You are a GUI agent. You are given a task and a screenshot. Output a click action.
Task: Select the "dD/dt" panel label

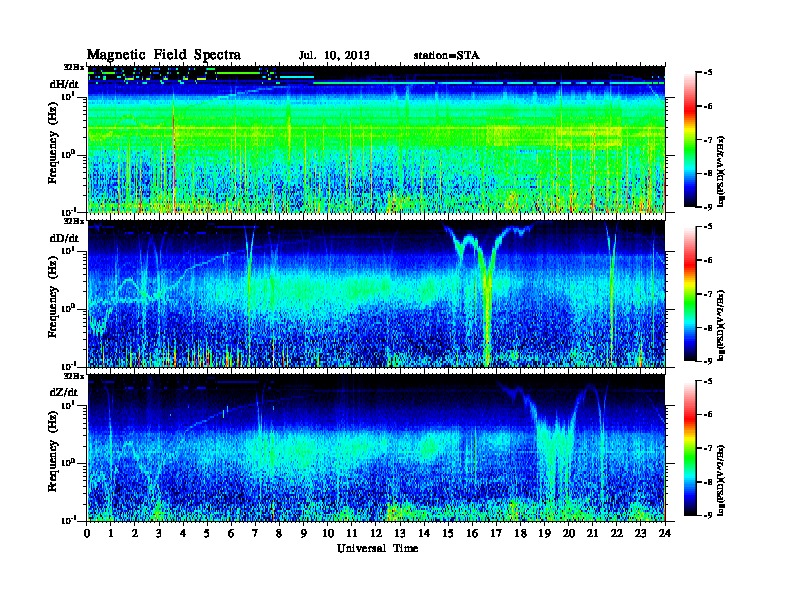point(64,238)
